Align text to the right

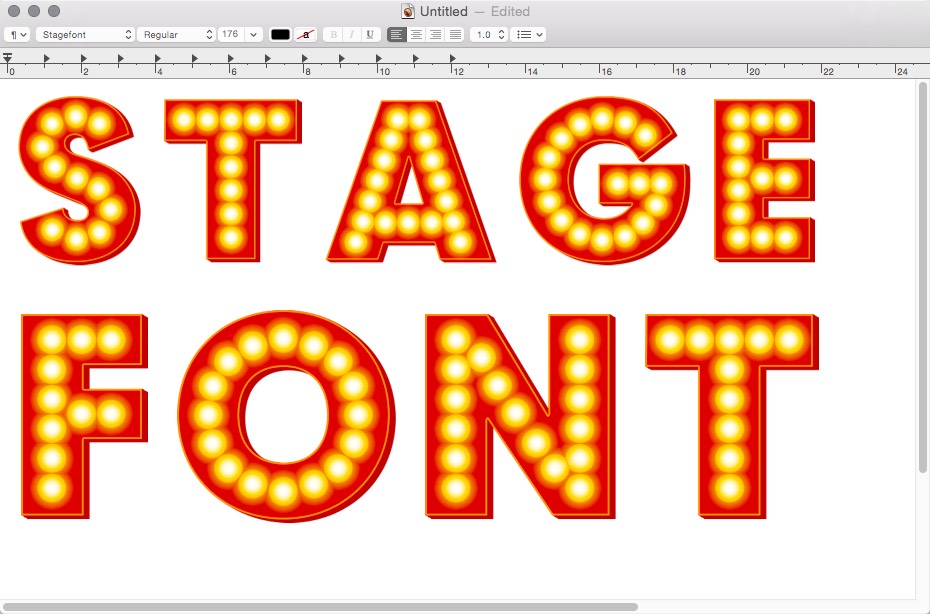[435, 34]
